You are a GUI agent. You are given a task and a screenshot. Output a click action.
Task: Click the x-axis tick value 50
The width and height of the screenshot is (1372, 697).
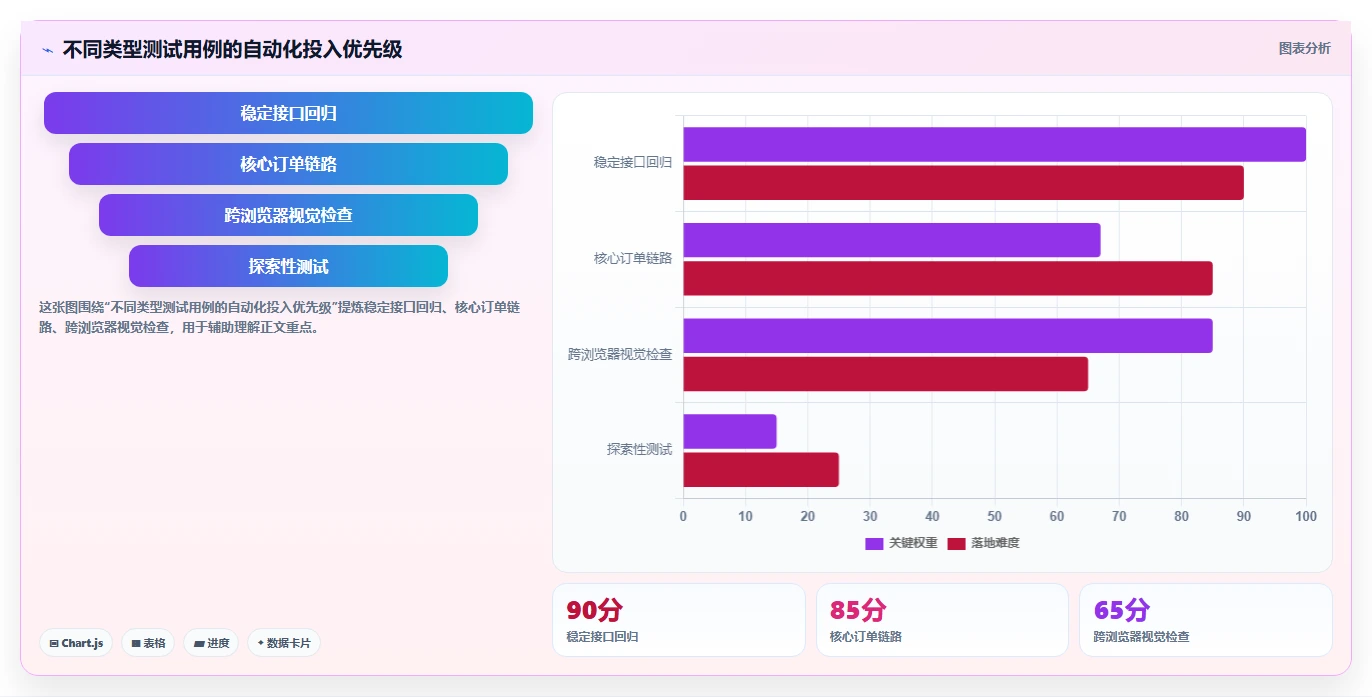point(994,516)
